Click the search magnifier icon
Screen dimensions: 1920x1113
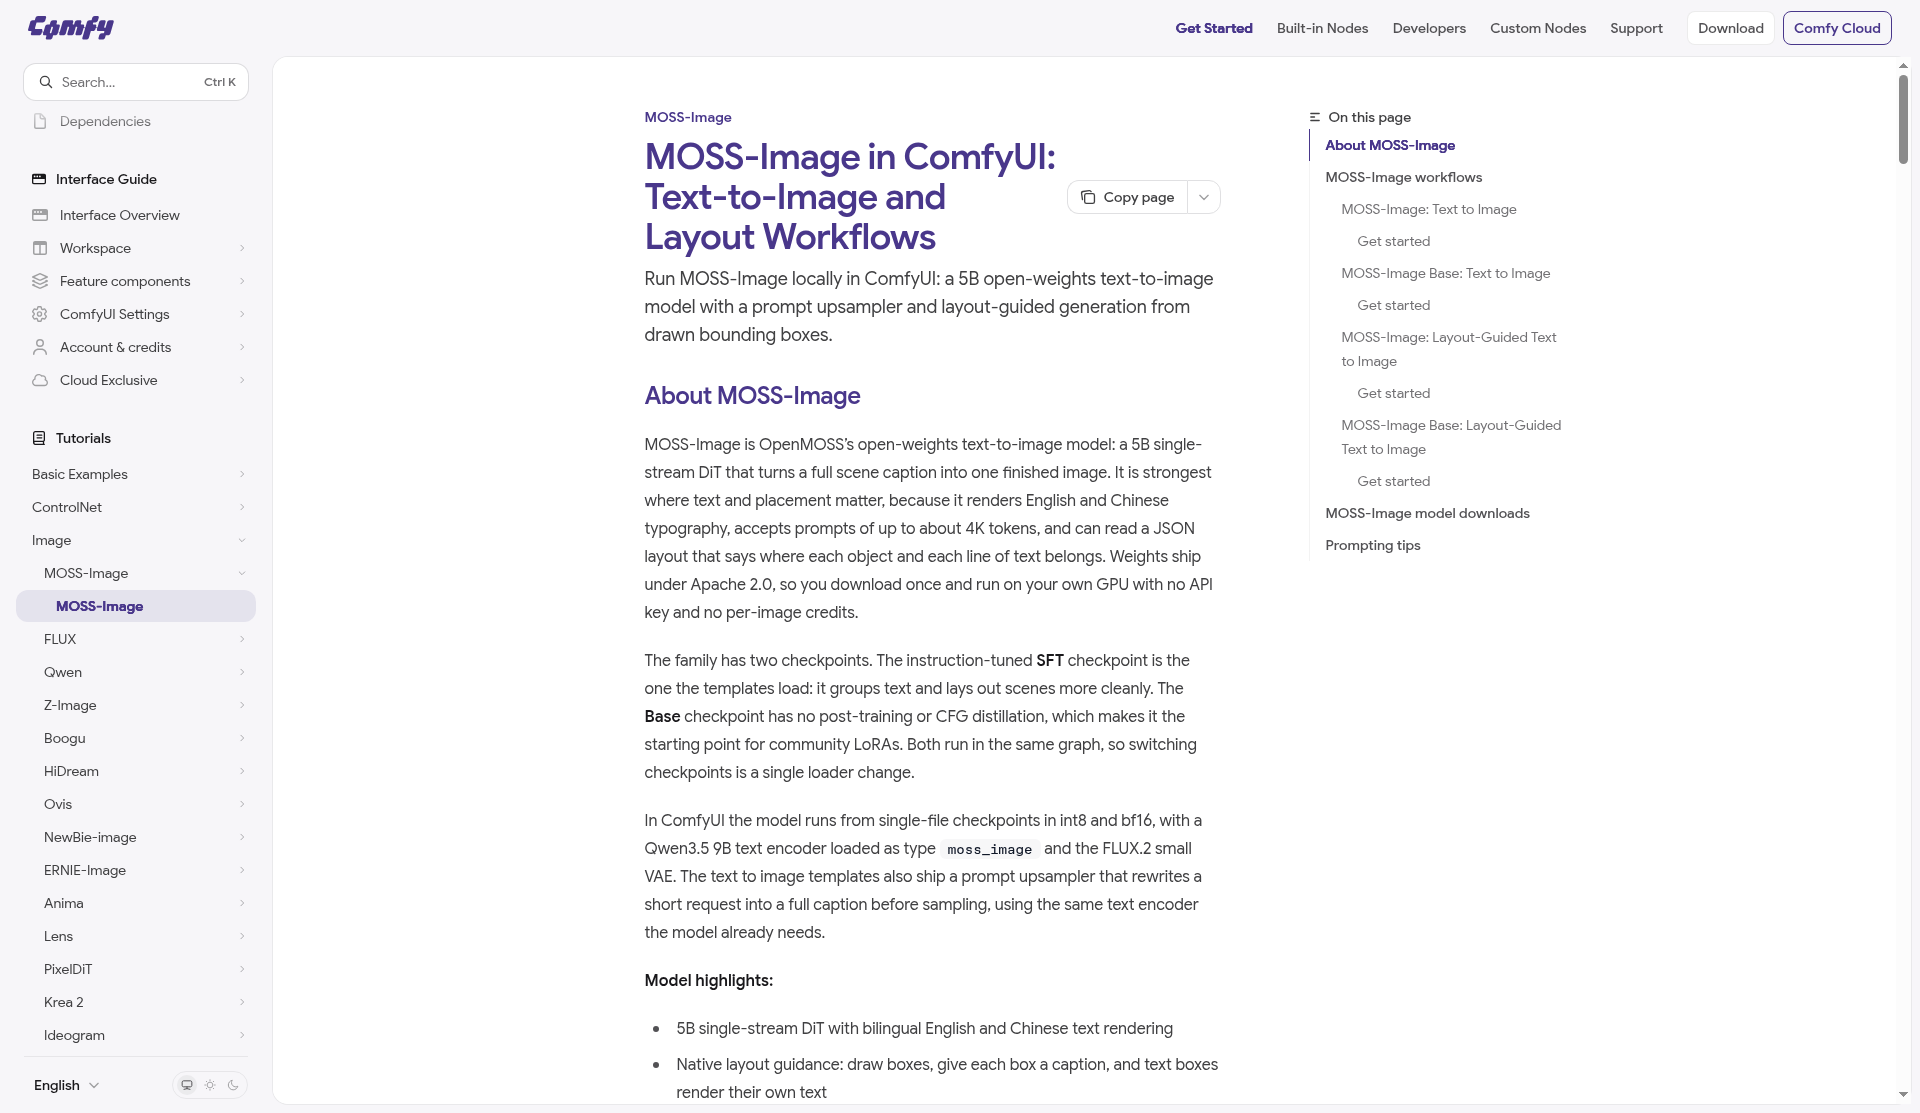click(46, 82)
